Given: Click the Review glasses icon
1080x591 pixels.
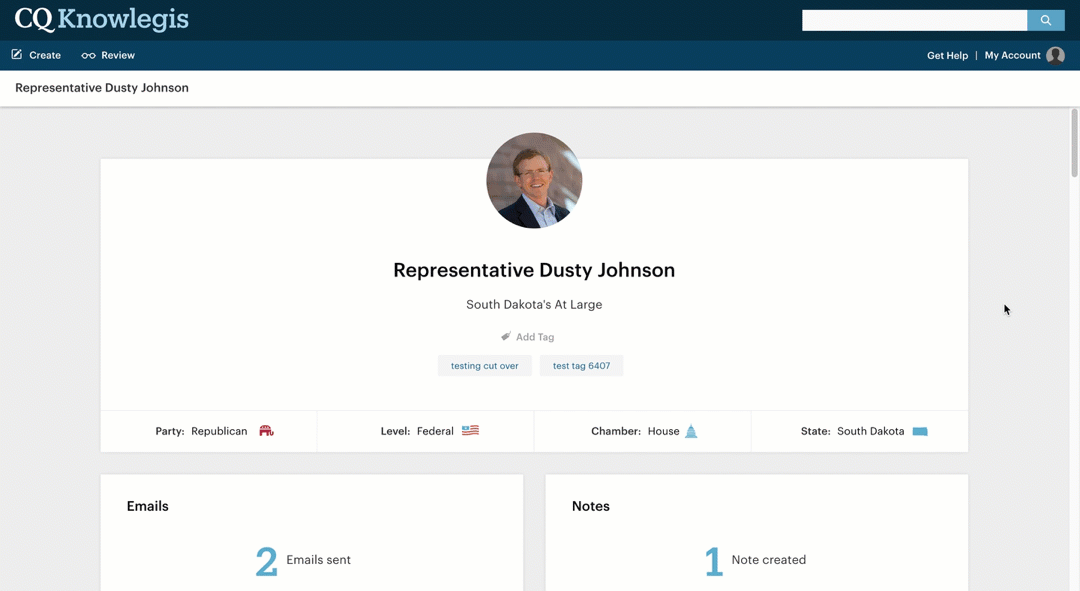Looking at the screenshot, I should 88,56.
